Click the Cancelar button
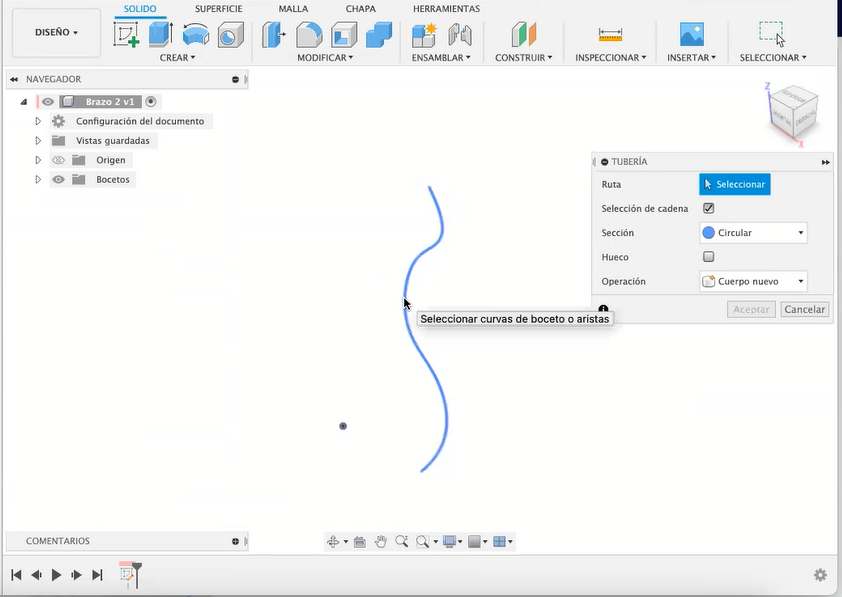The height and width of the screenshot is (597, 842). point(804,309)
